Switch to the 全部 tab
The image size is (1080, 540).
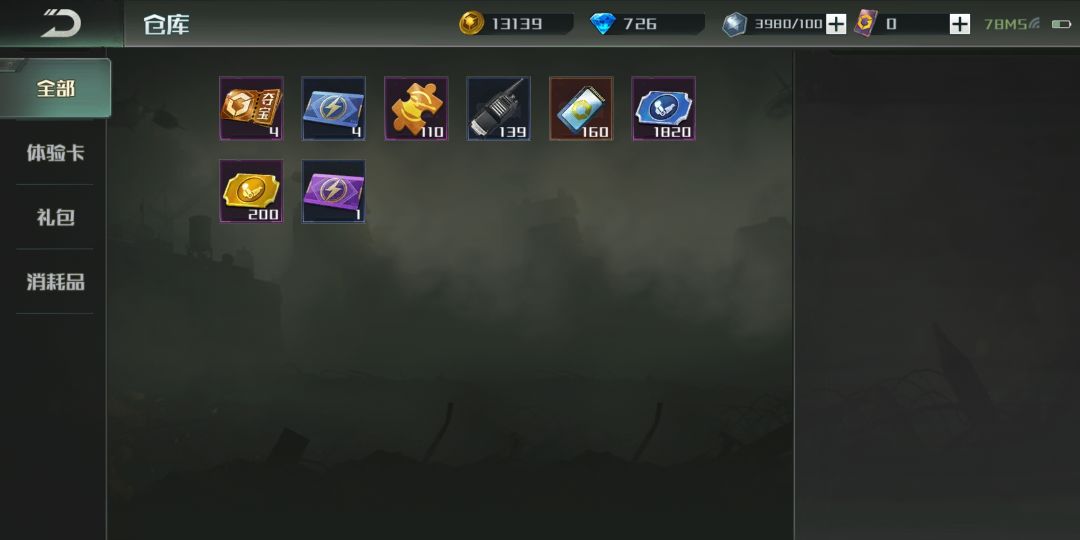pyautogui.click(x=55, y=88)
